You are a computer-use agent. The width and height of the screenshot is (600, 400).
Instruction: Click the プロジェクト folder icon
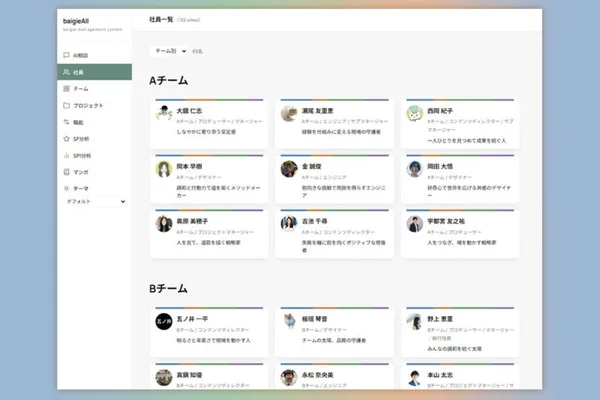tap(66, 105)
